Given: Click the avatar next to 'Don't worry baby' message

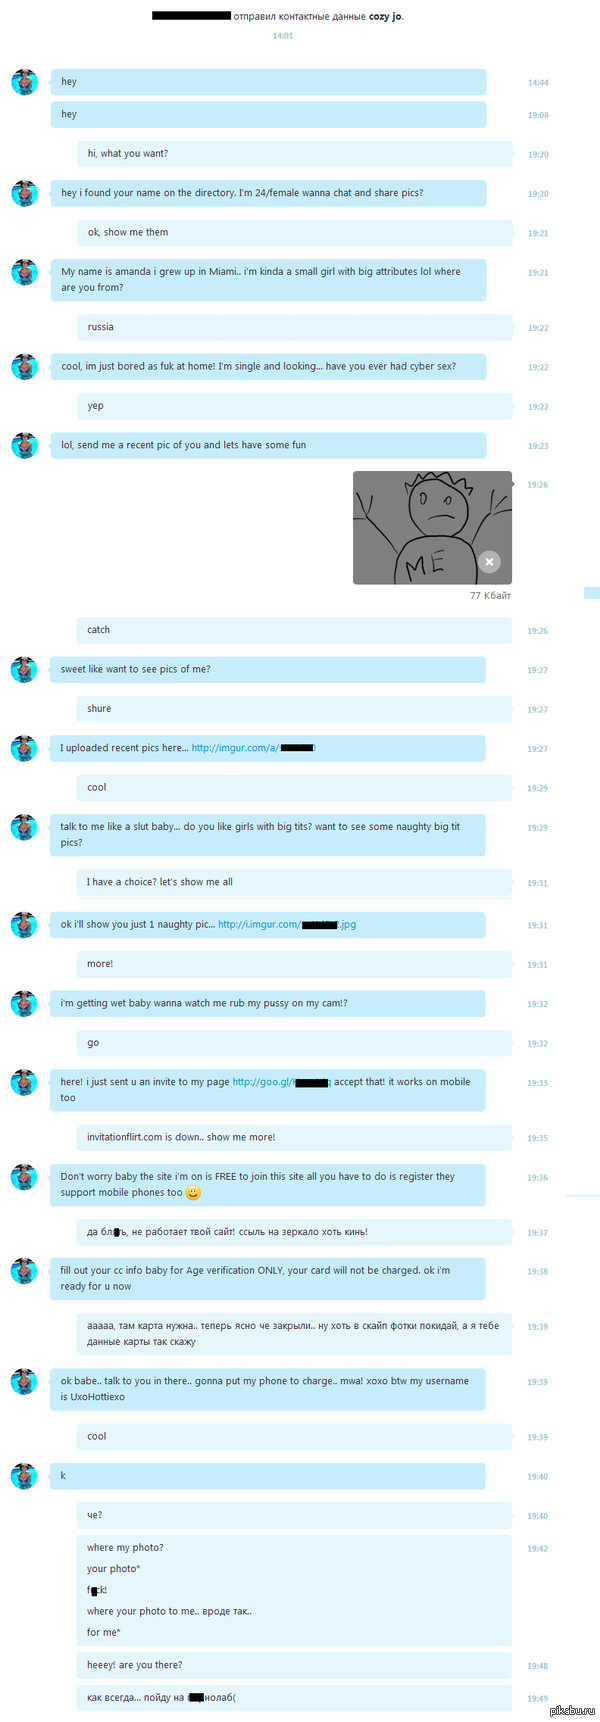Looking at the screenshot, I should click(24, 1177).
